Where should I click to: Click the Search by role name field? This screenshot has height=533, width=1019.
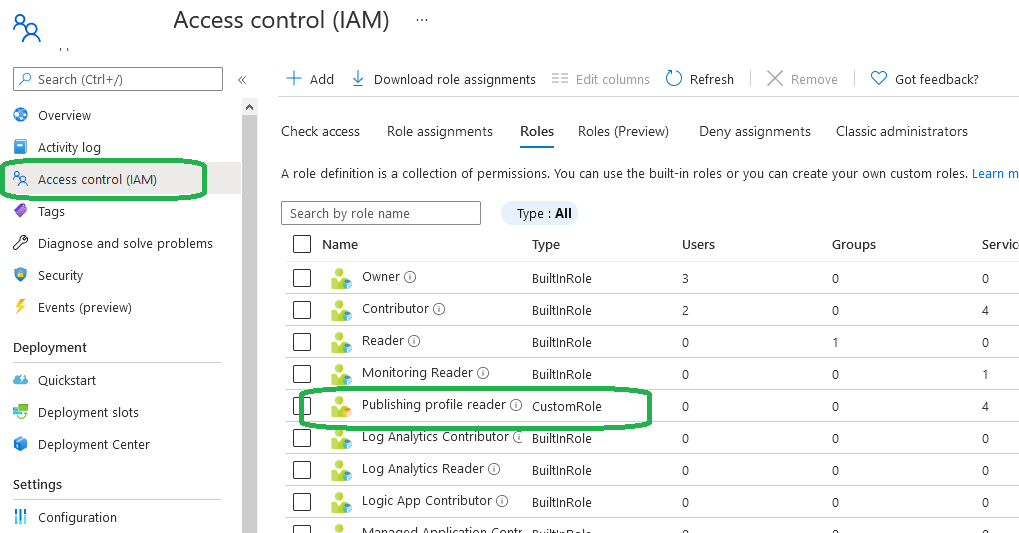coord(380,213)
